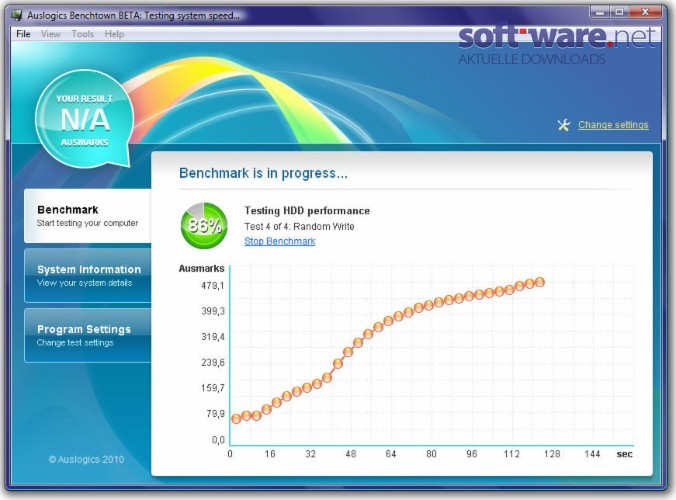Minimize the Benchtown window

point(599,12)
